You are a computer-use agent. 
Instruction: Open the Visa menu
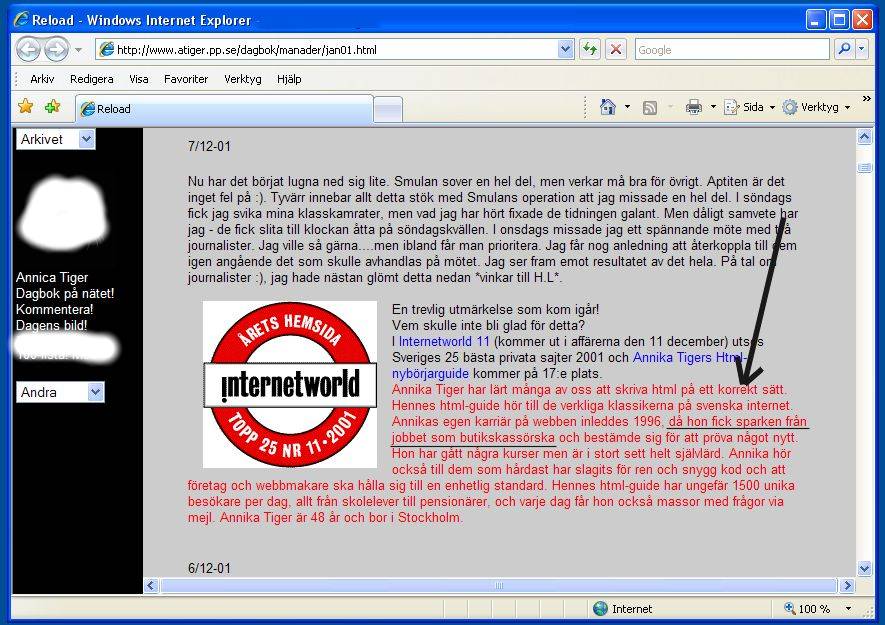139,79
